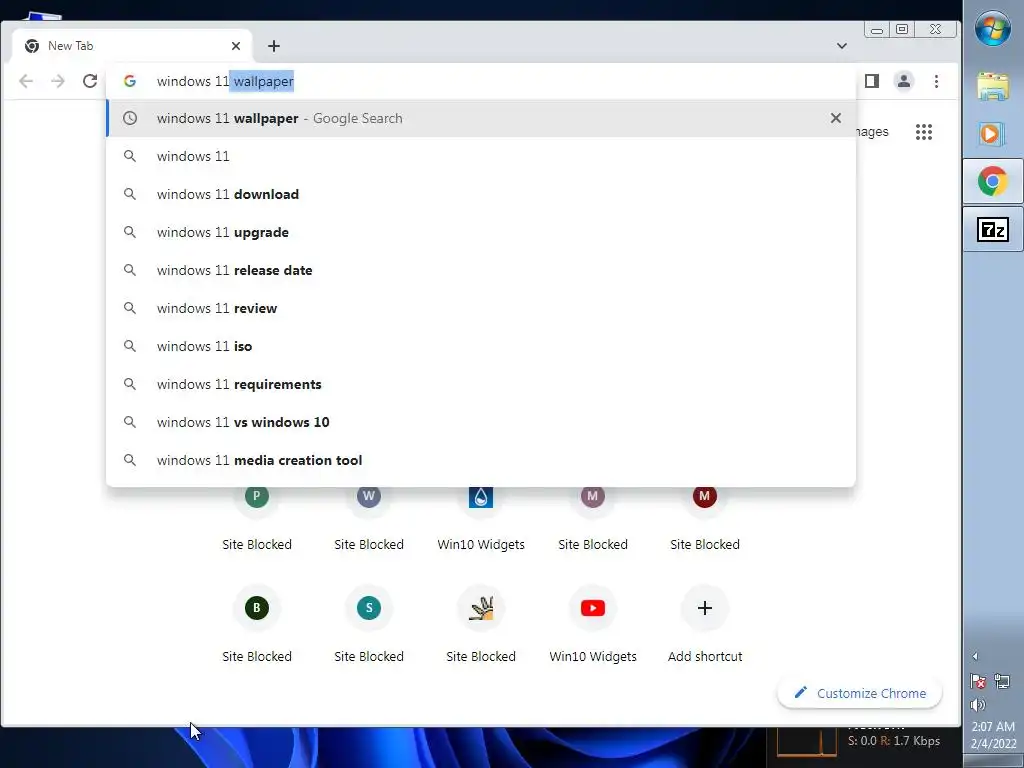Click the Google icon in address bar
This screenshot has height=768, width=1024.
pyautogui.click(x=130, y=81)
